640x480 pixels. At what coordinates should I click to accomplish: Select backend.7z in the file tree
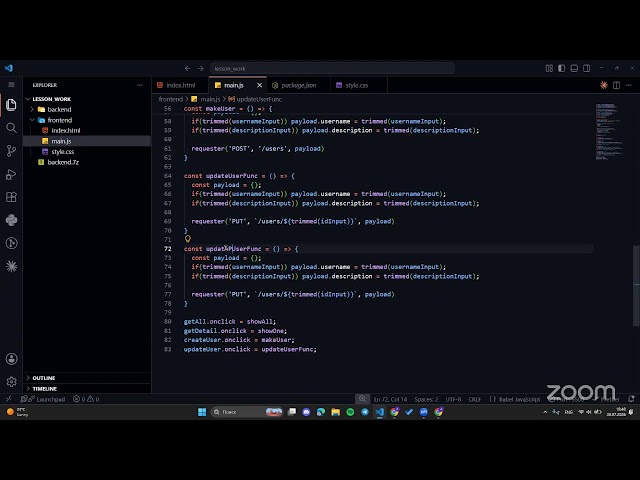pyautogui.click(x=63, y=162)
